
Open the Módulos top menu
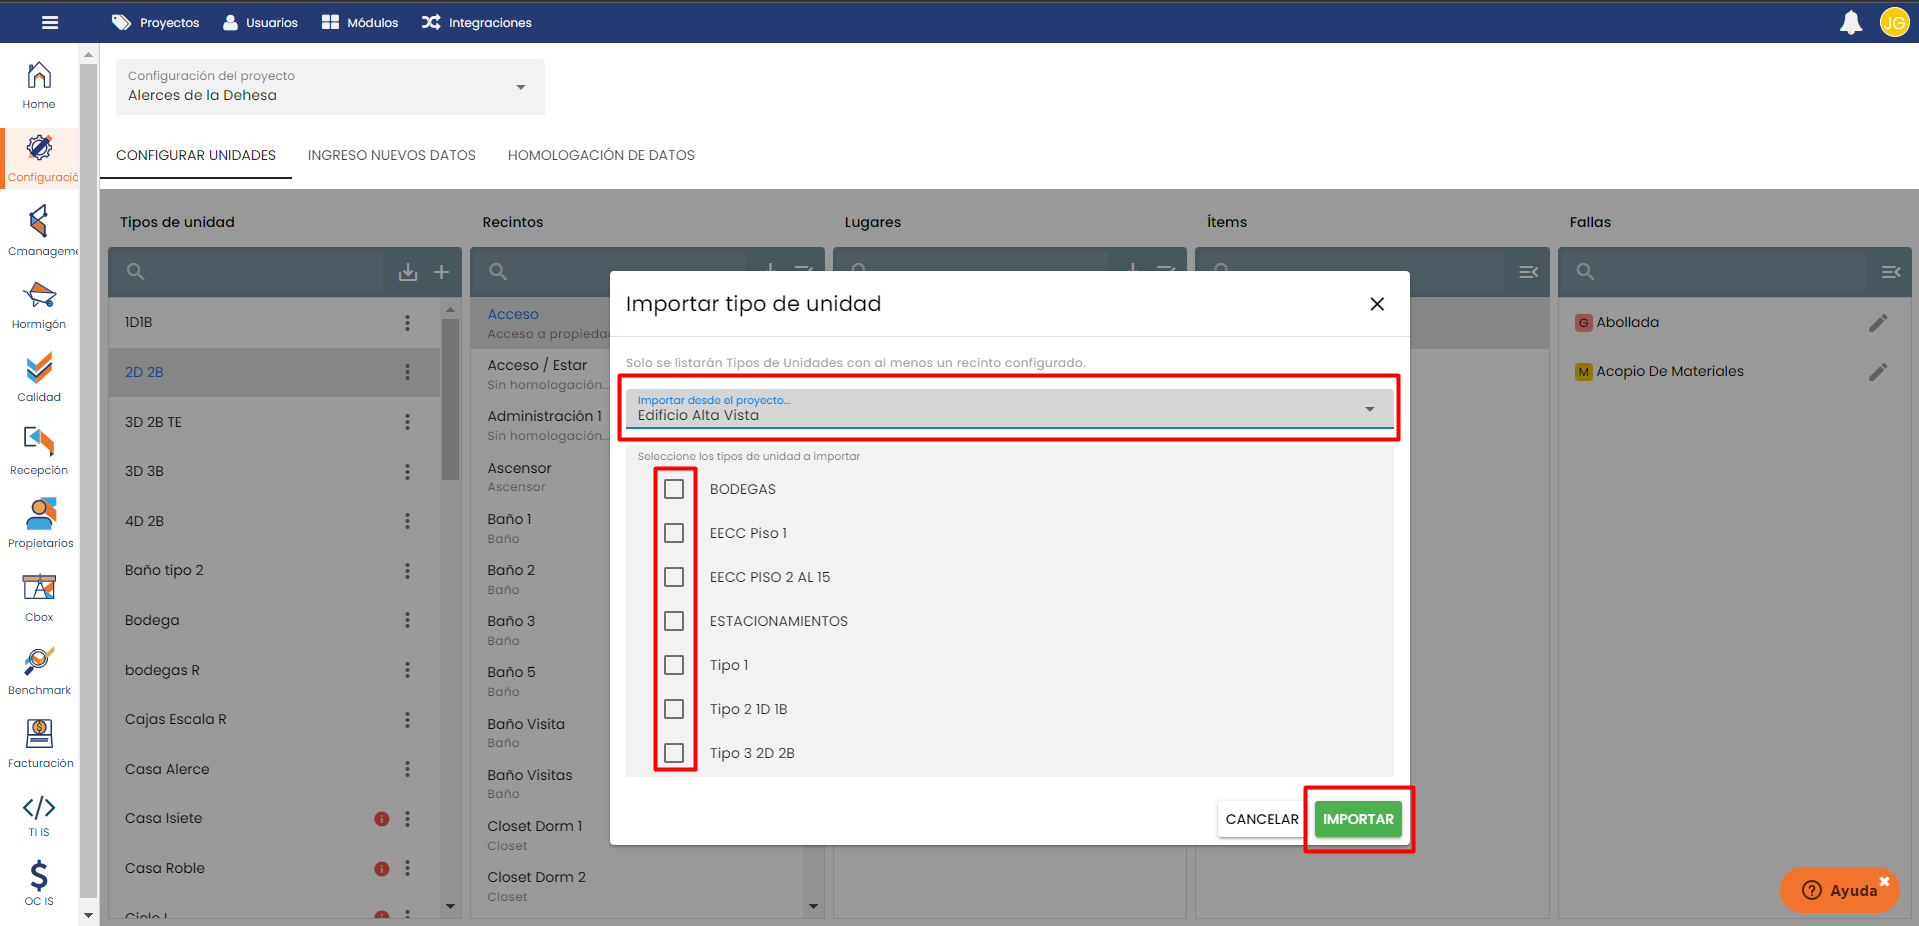point(360,22)
